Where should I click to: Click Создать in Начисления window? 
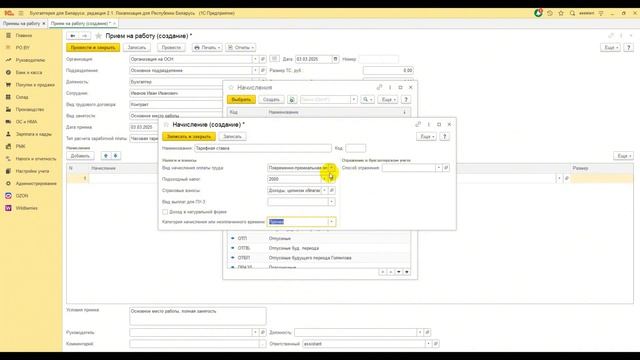coord(271,100)
